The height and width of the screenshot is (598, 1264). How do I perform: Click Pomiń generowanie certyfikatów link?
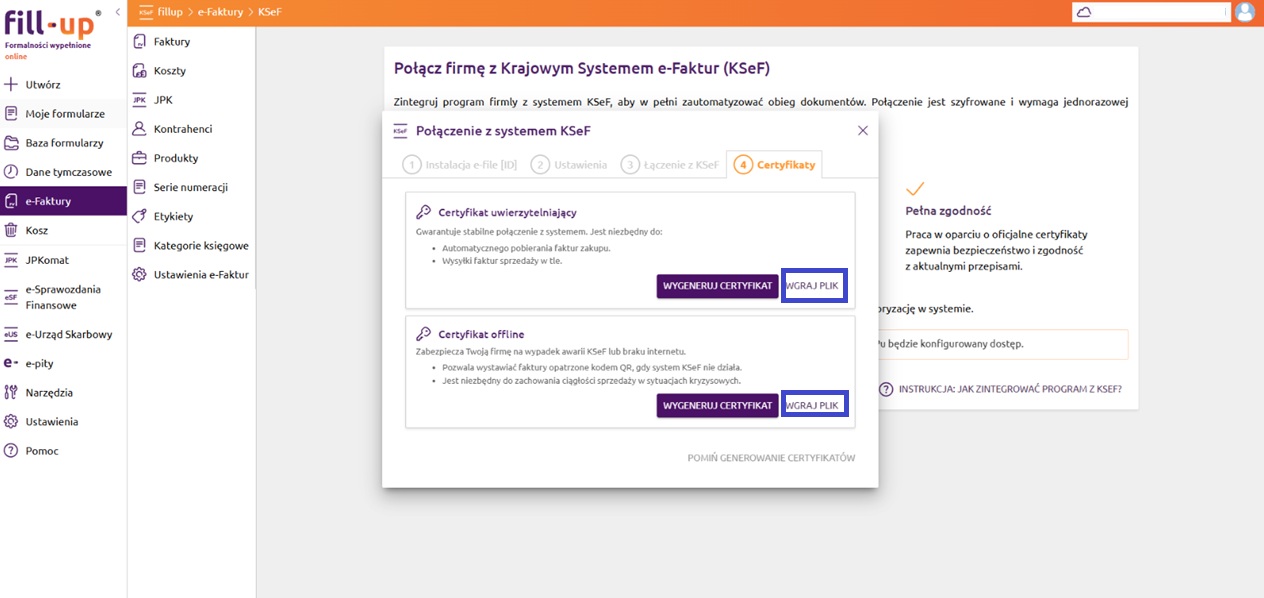click(770, 458)
